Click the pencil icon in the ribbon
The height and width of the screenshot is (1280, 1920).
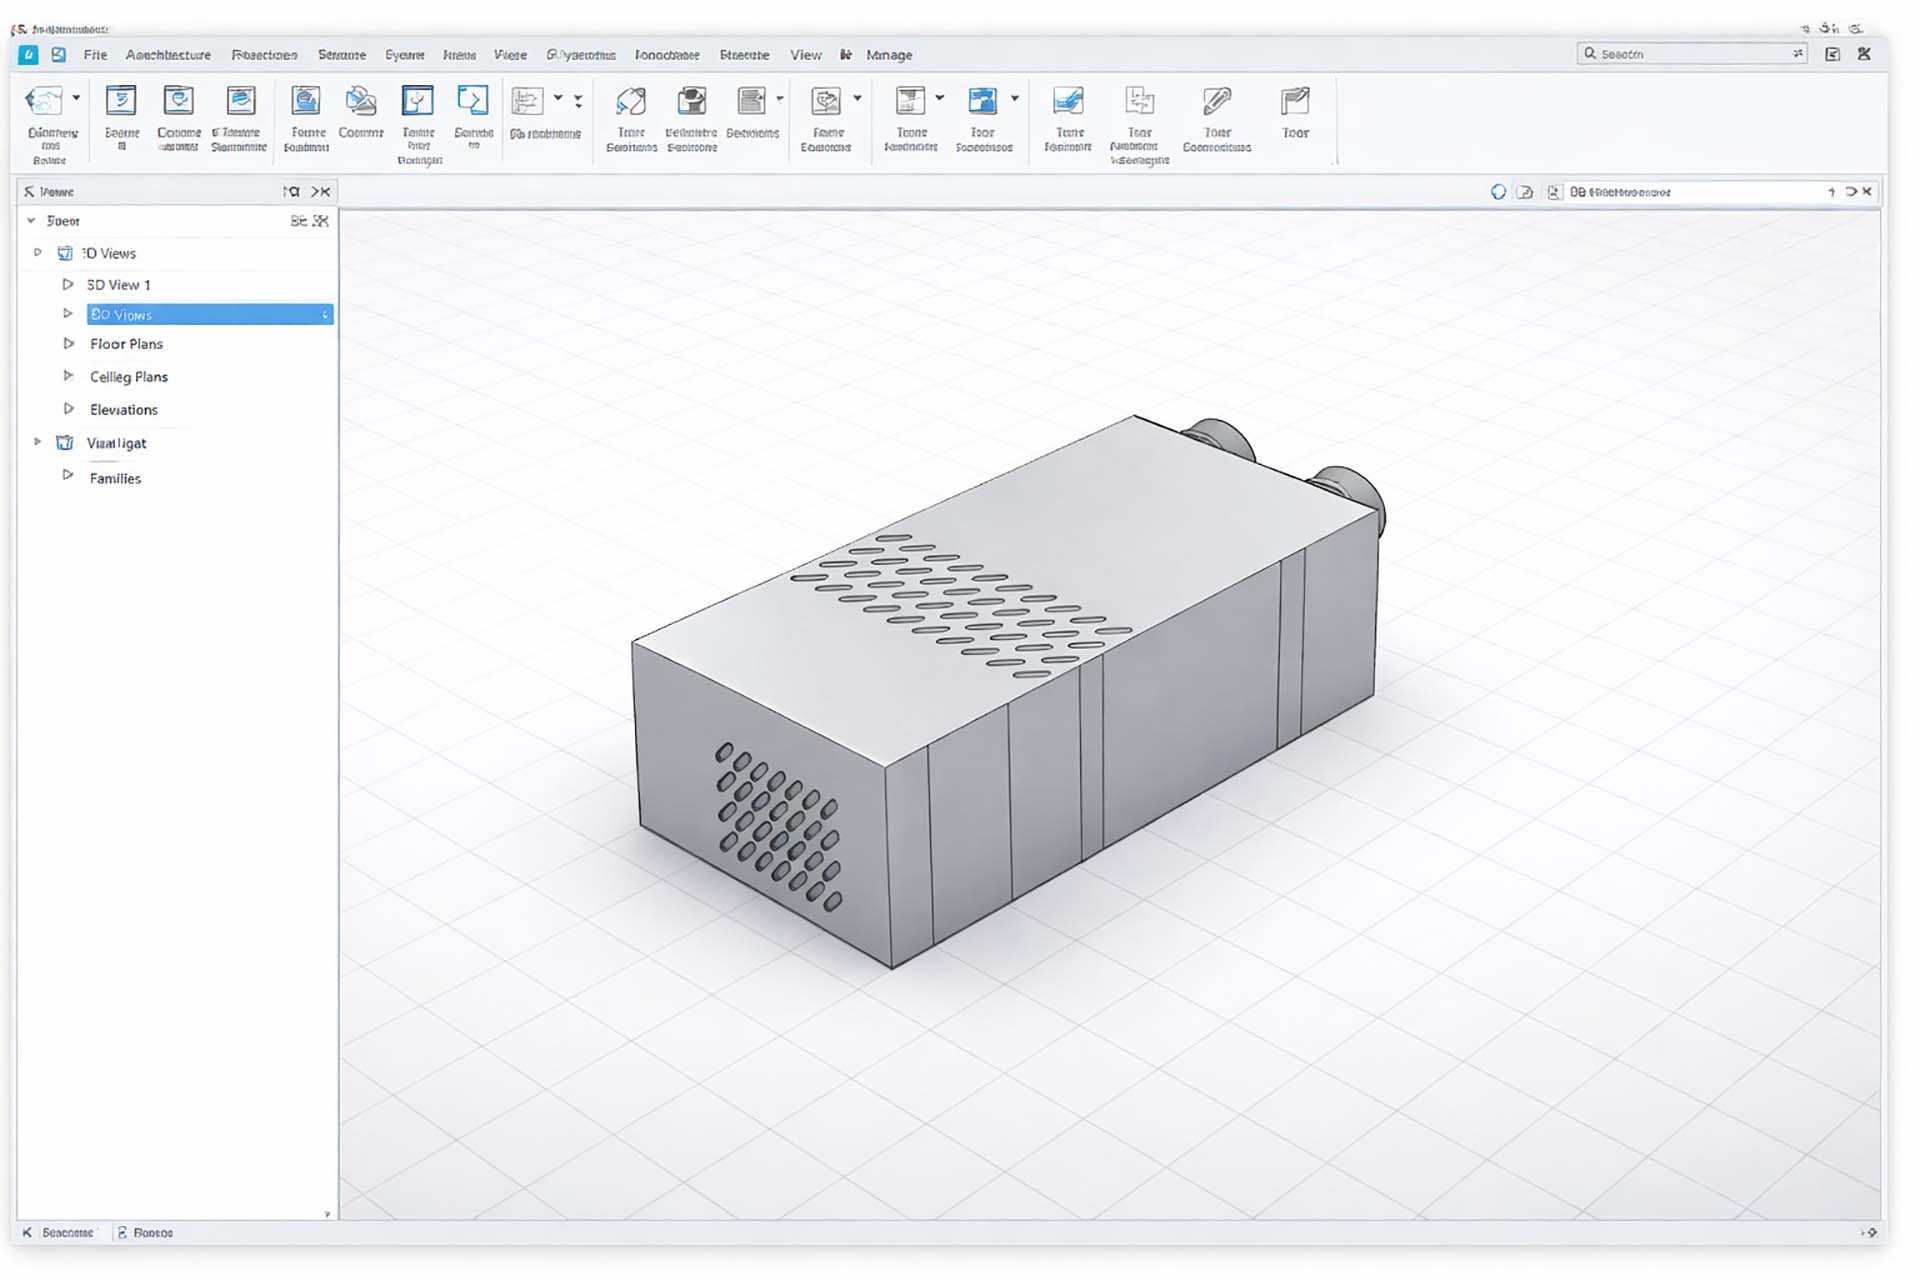[x=1216, y=101]
